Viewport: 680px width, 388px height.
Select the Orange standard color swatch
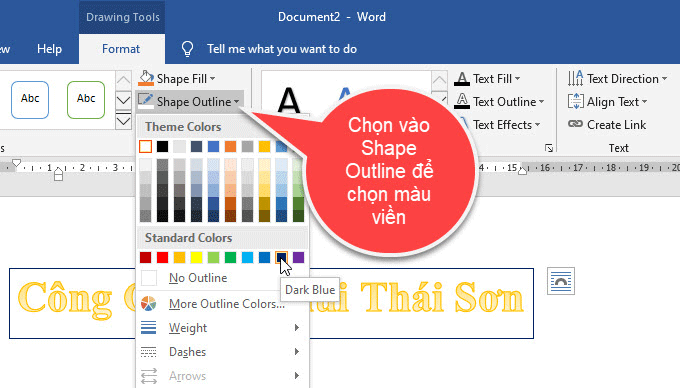tap(180, 258)
